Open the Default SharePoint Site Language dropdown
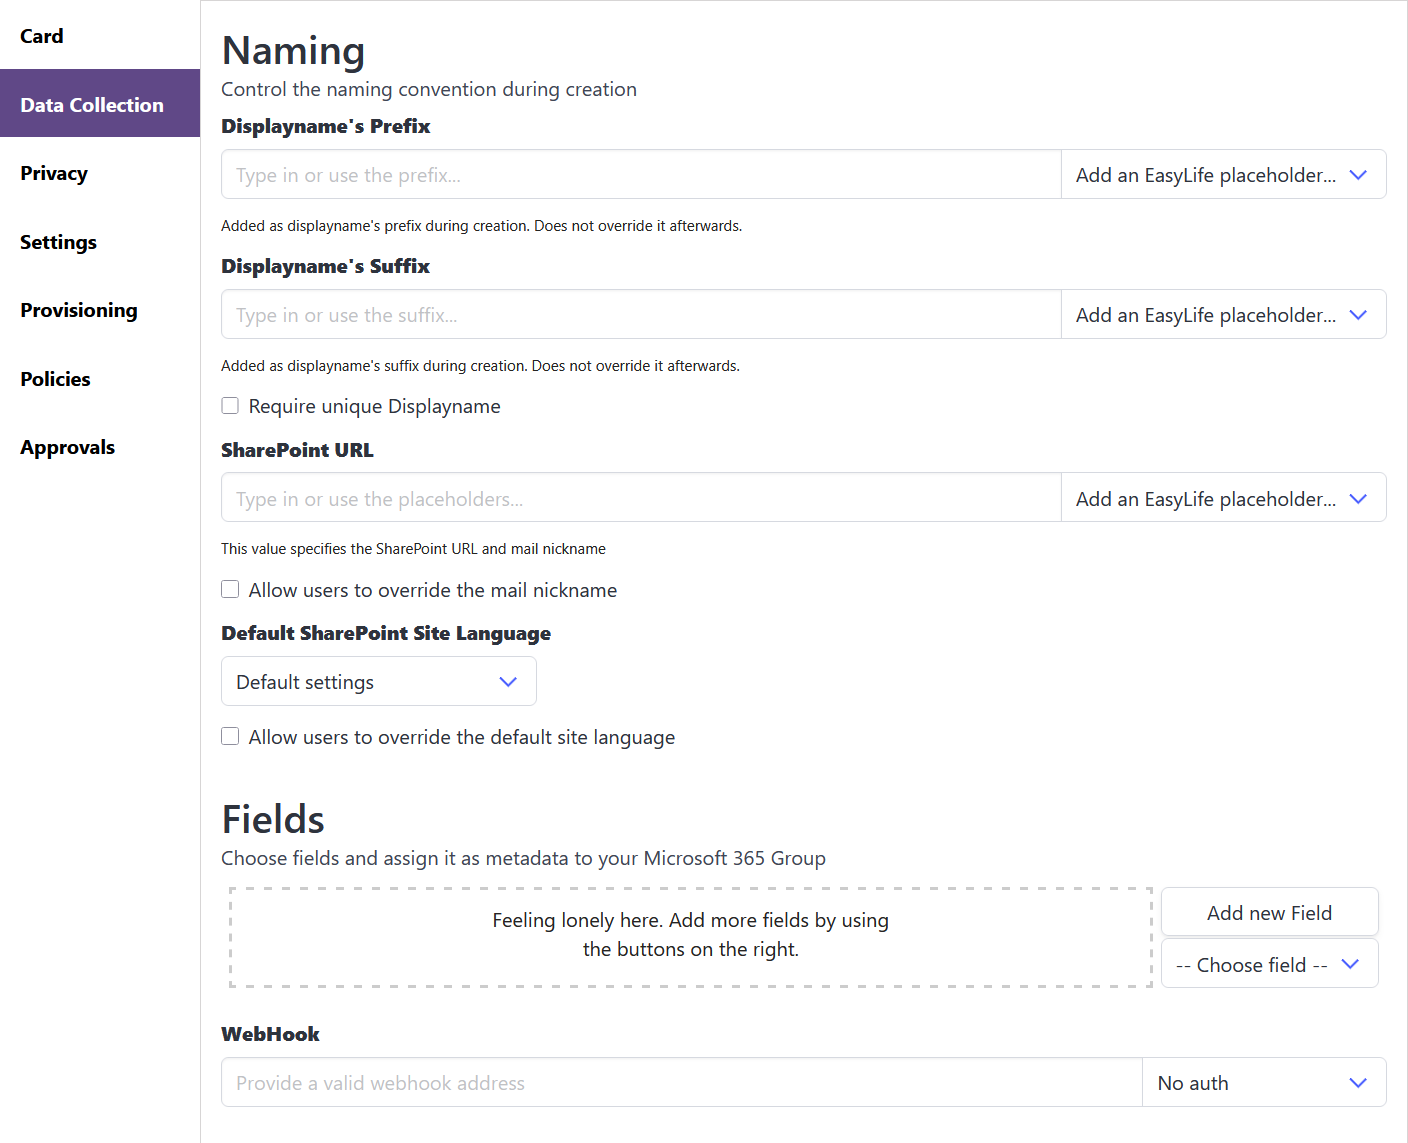1408x1143 pixels. (x=378, y=681)
